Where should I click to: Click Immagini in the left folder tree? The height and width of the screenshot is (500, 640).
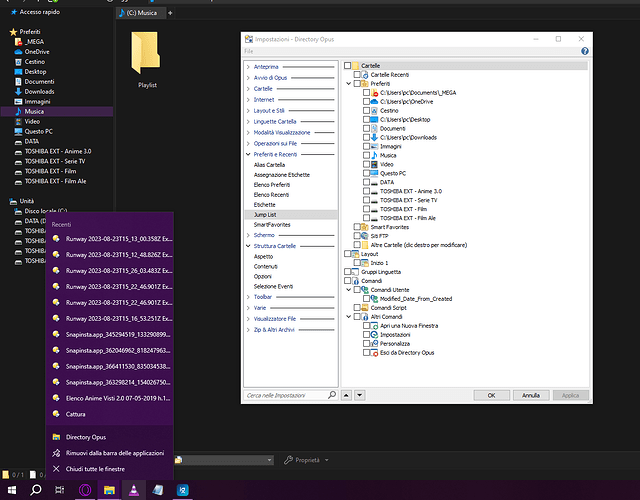[x=37, y=102]
